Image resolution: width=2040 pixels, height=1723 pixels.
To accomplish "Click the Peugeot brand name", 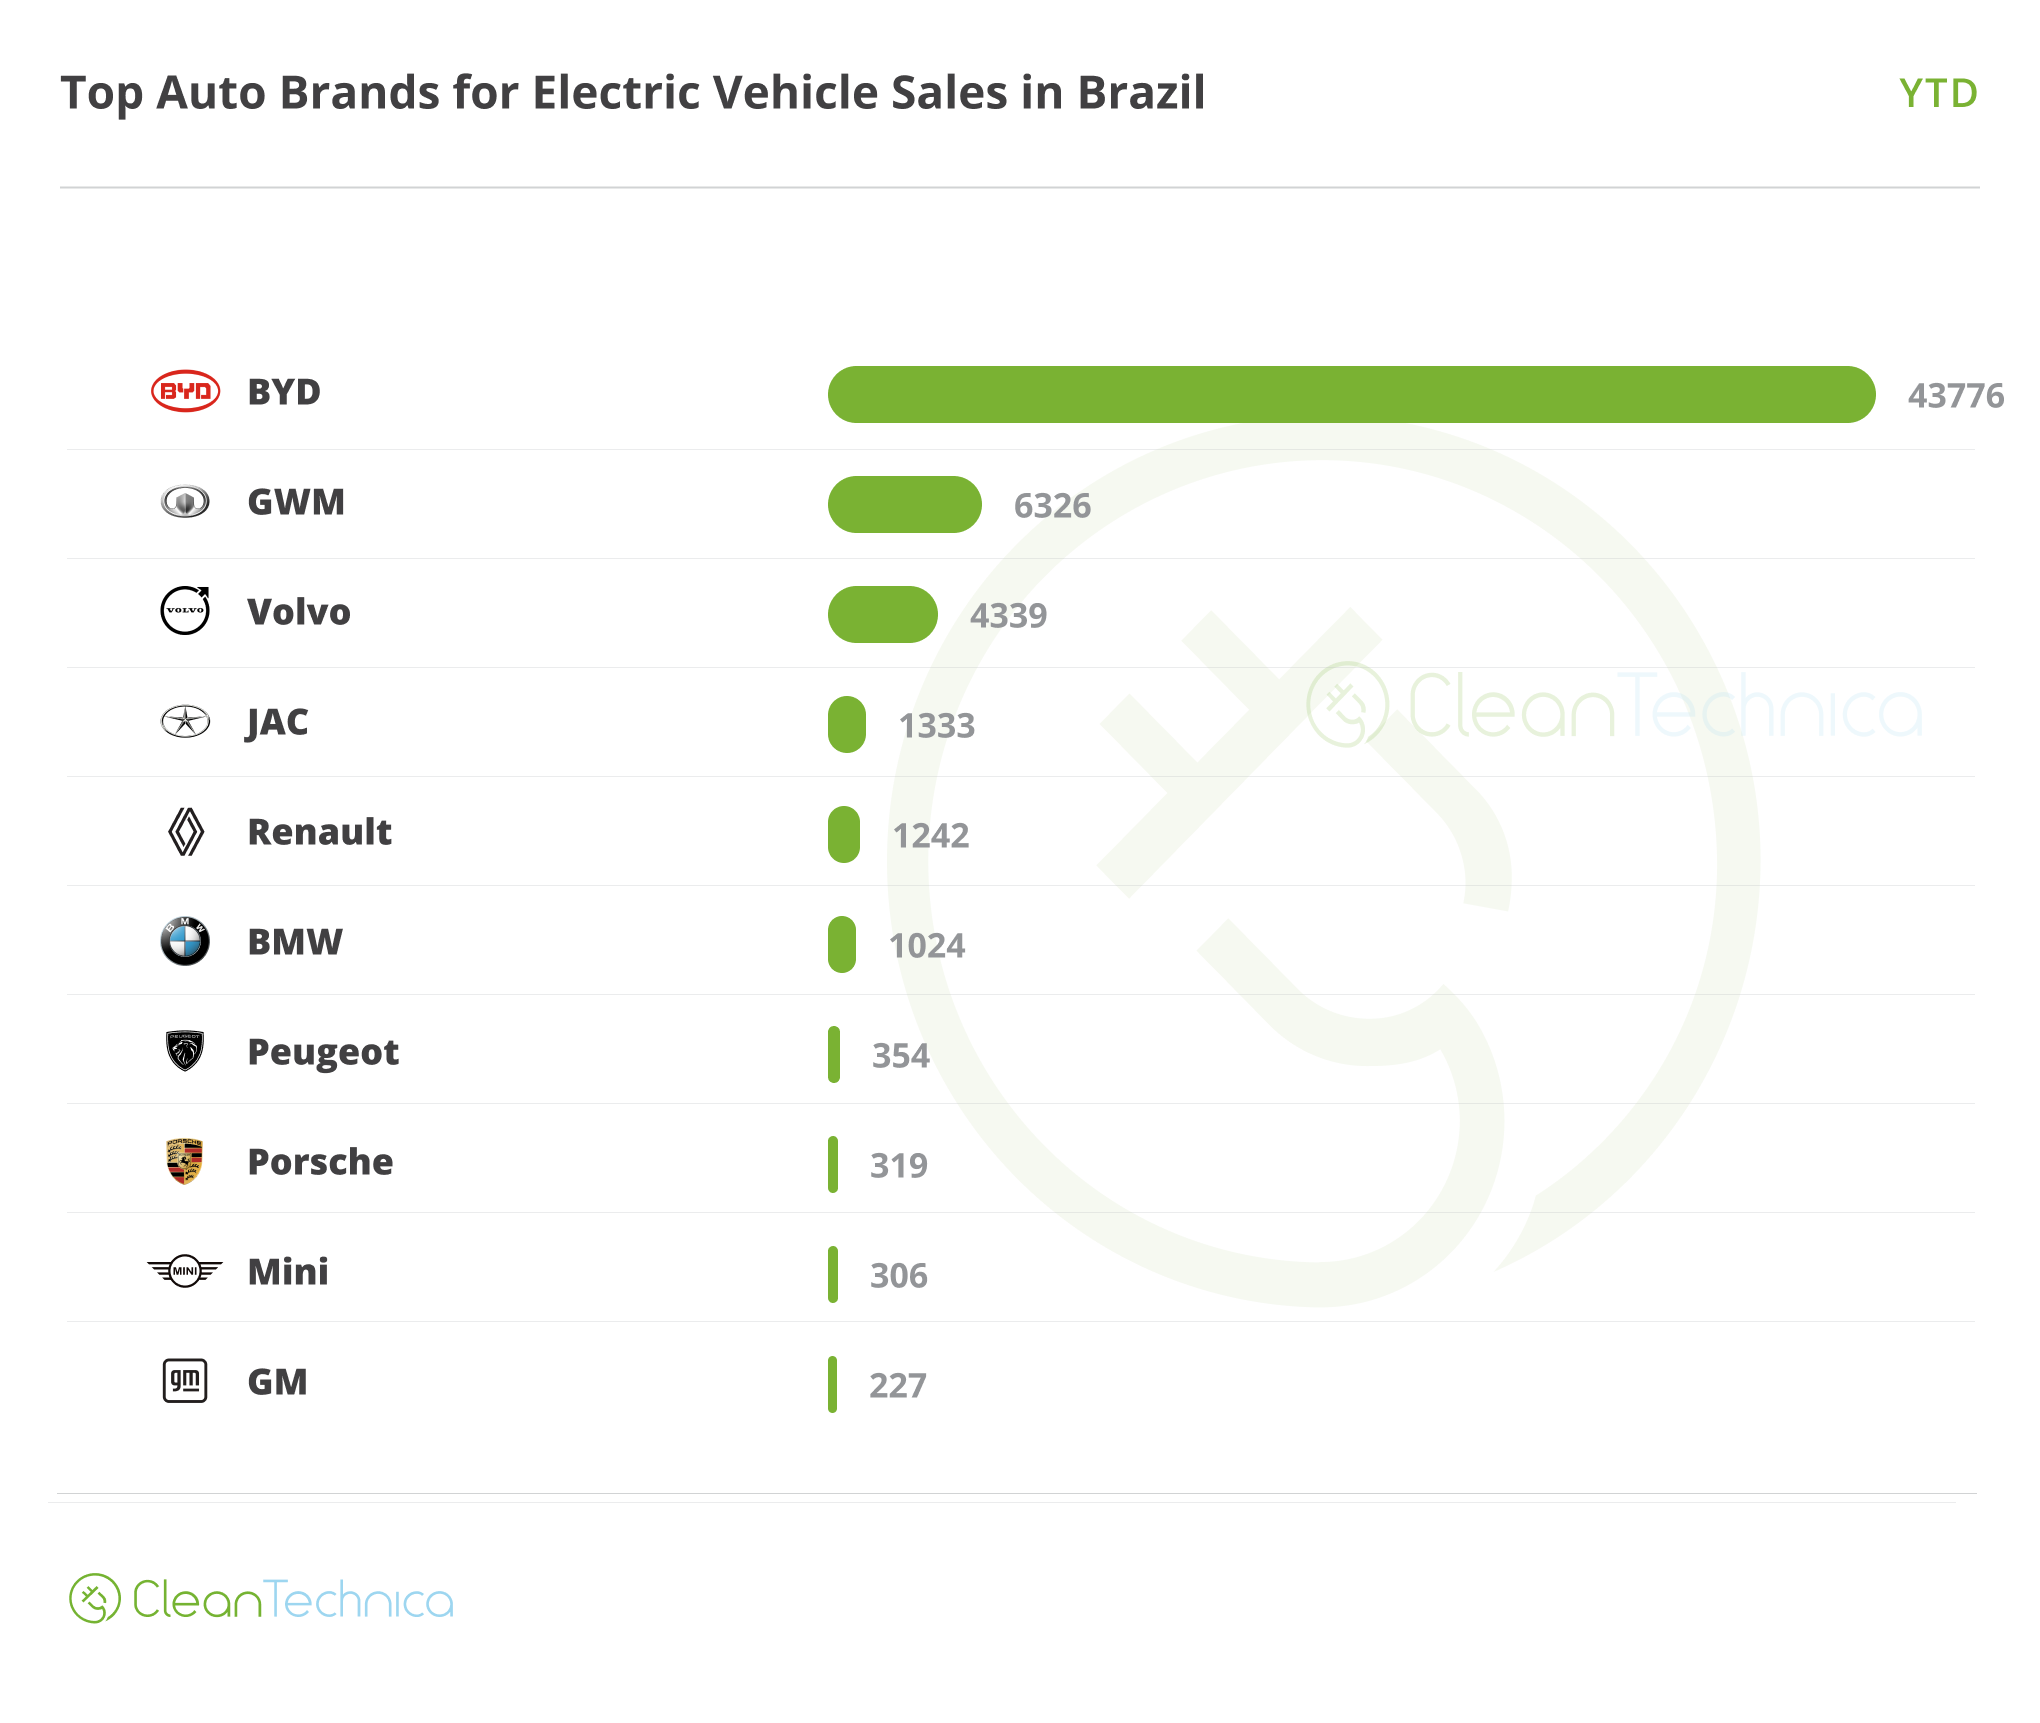I will click(323, 1053).
